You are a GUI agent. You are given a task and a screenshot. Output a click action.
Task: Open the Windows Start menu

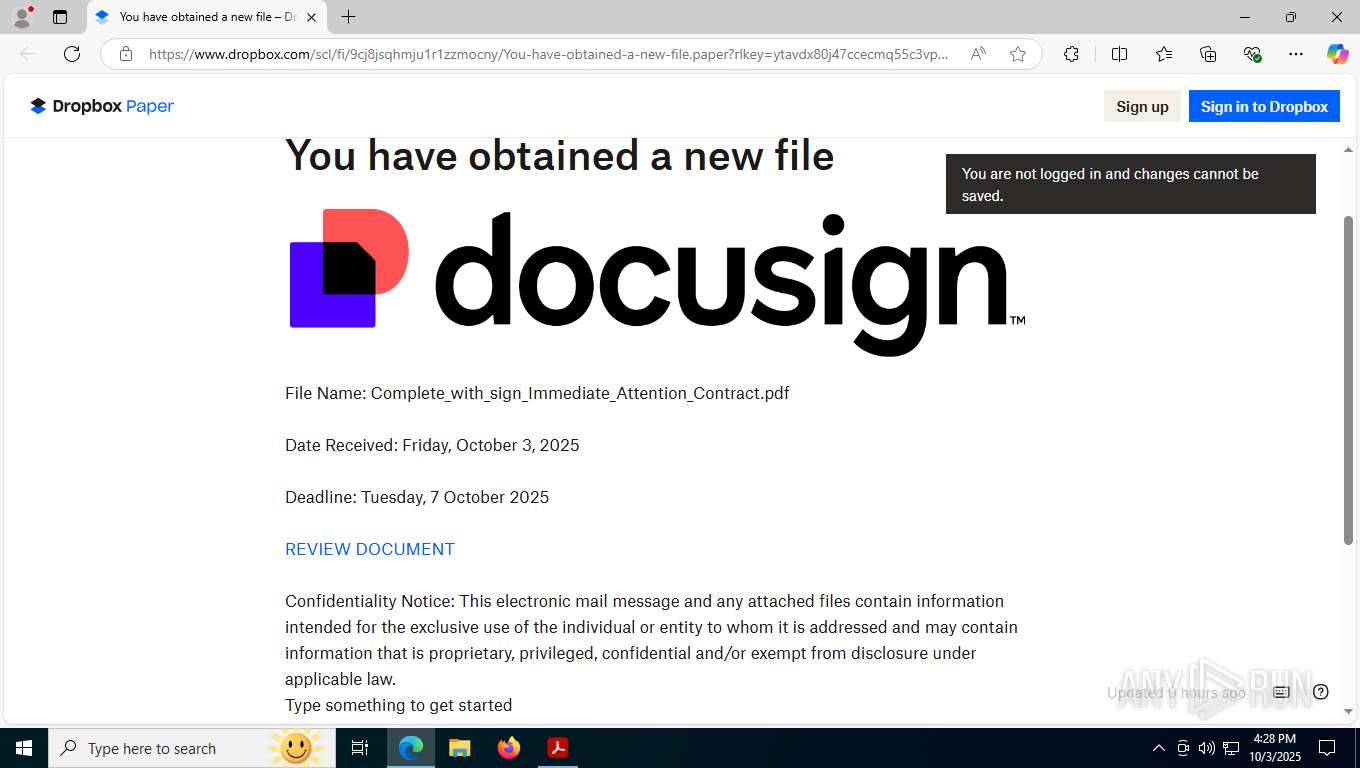point(24,748)
